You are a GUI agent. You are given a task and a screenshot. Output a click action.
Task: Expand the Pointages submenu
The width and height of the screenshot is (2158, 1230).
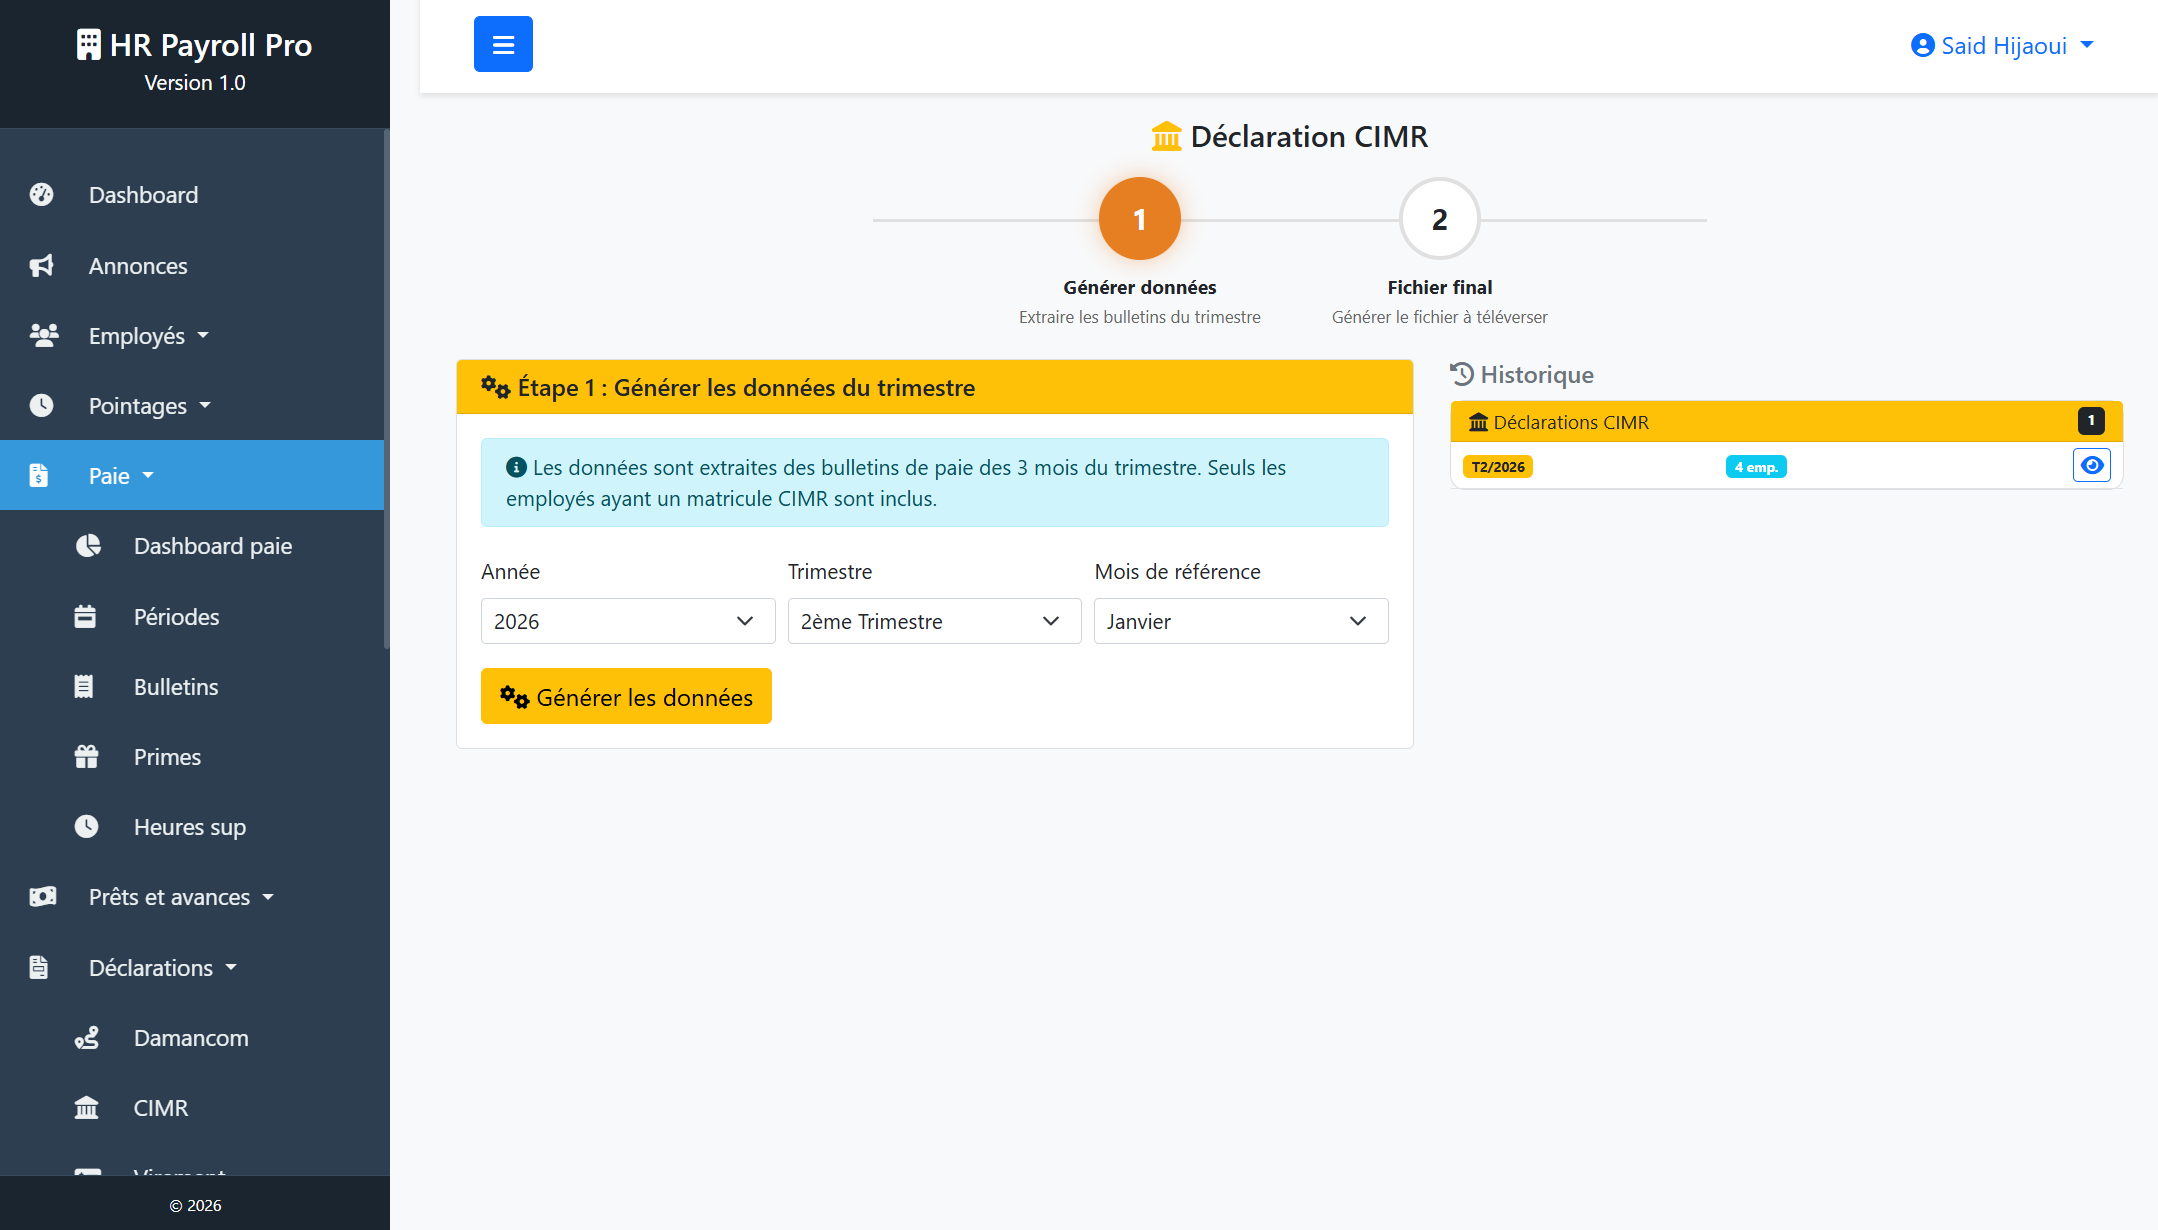click(192, 406)
